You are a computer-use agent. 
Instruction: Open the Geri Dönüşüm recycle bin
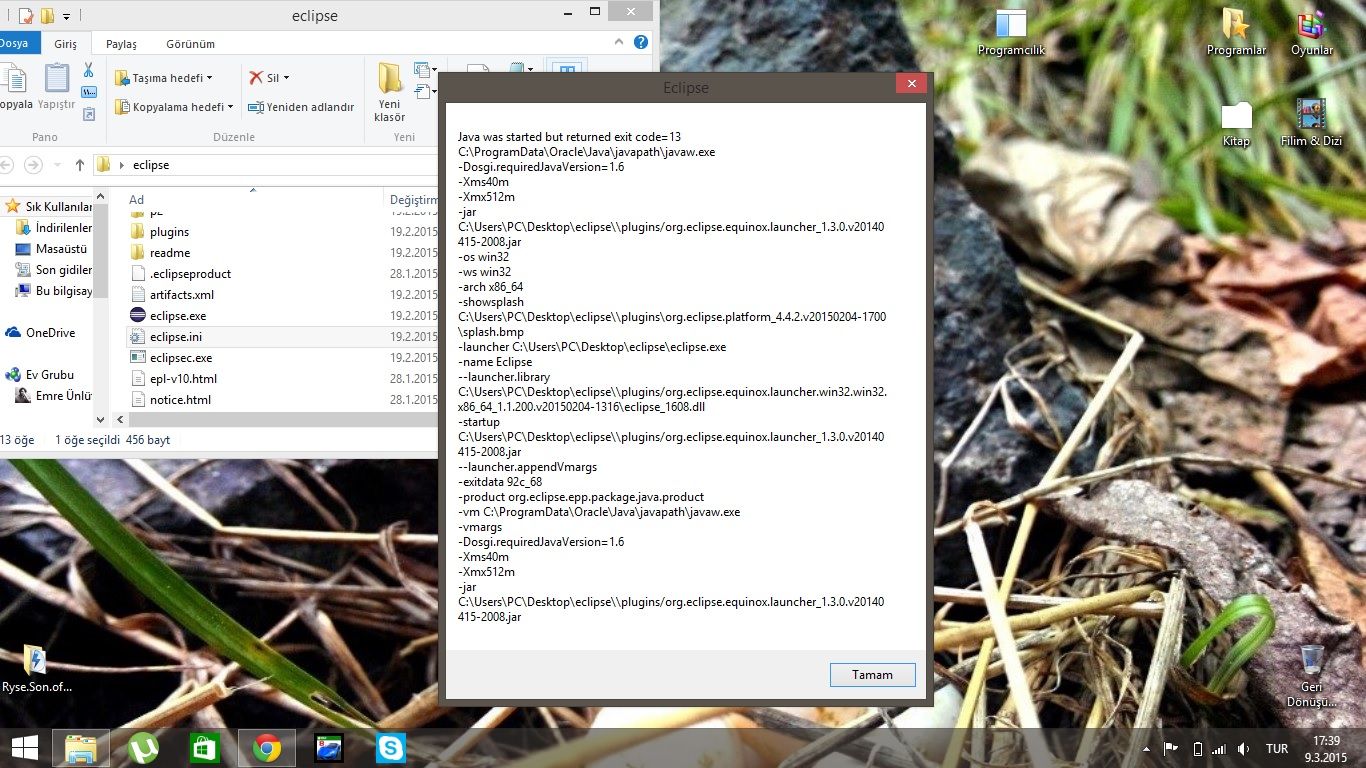[x=1311, y=676]
